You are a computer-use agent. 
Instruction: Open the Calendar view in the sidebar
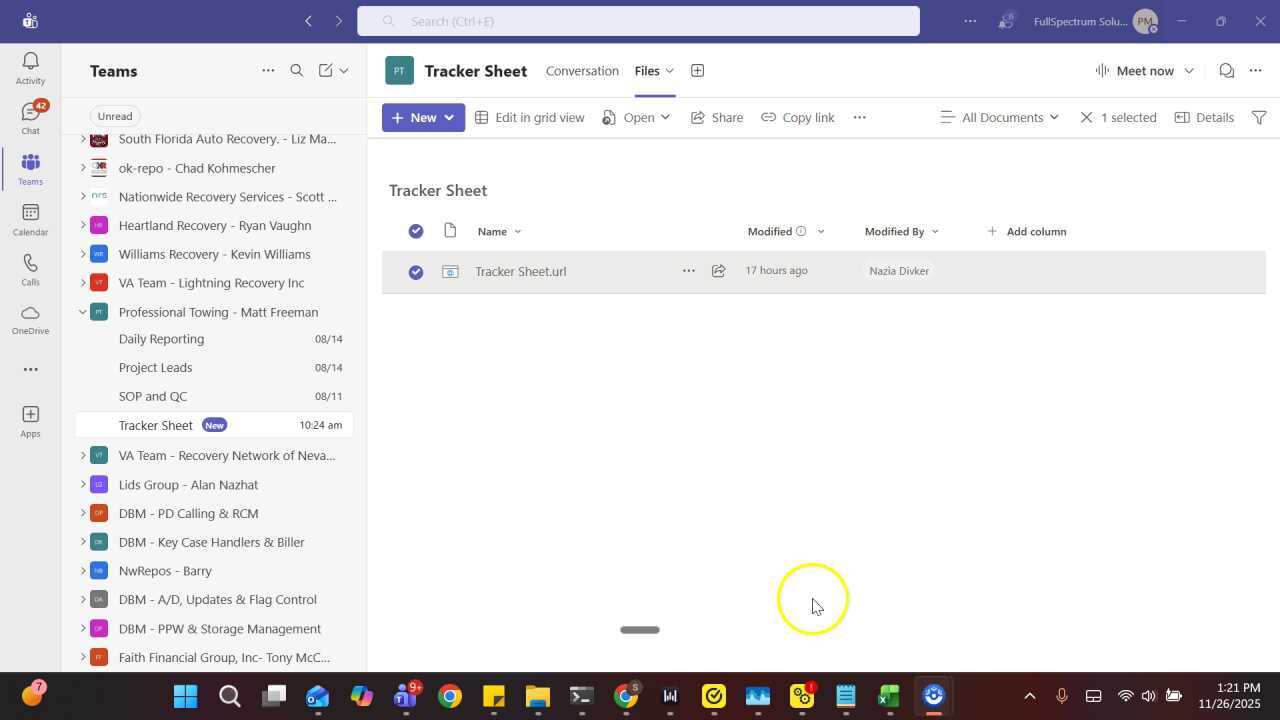30,220
